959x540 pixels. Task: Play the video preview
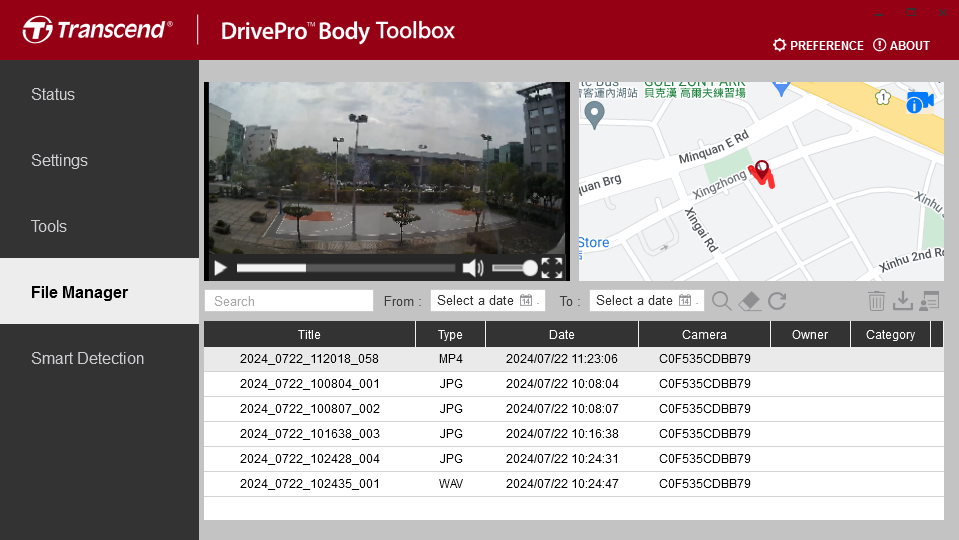(x=220, y=268)
